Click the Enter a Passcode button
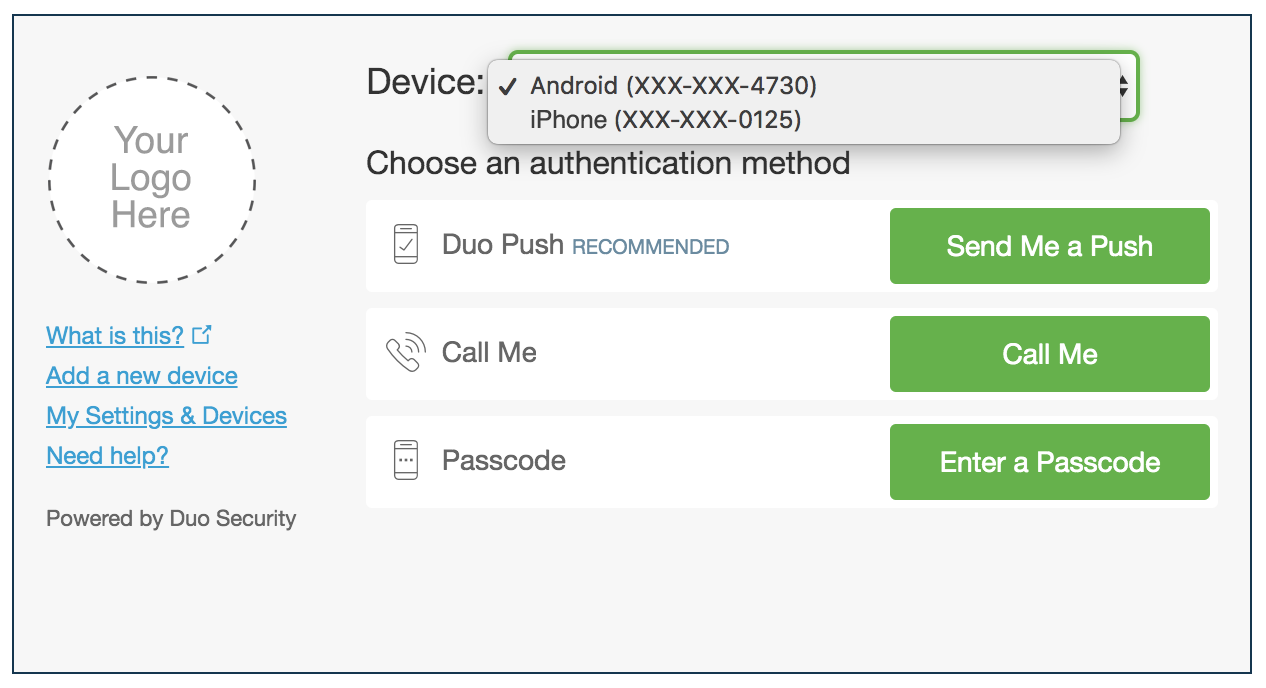1266x688 pixels. tap(1049, 461)
